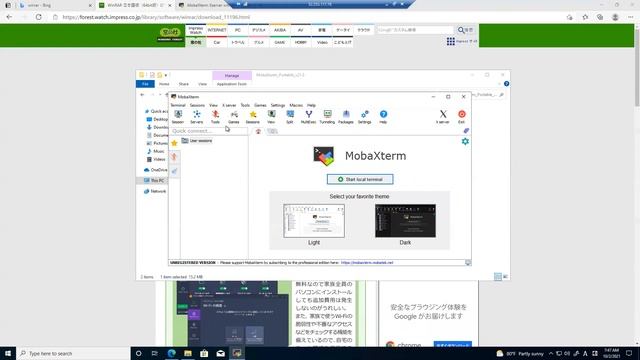Click the home tab icon in MobaXterm
640x360 pixels.
[x=258, y=131]
